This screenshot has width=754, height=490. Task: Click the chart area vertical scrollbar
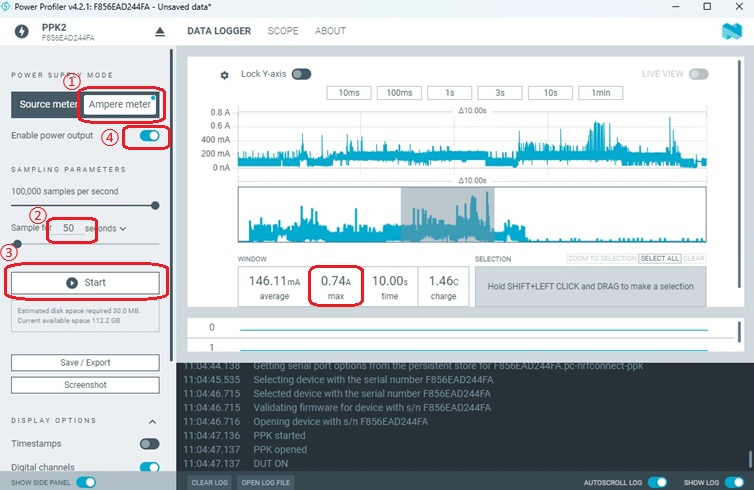(740, 174)
